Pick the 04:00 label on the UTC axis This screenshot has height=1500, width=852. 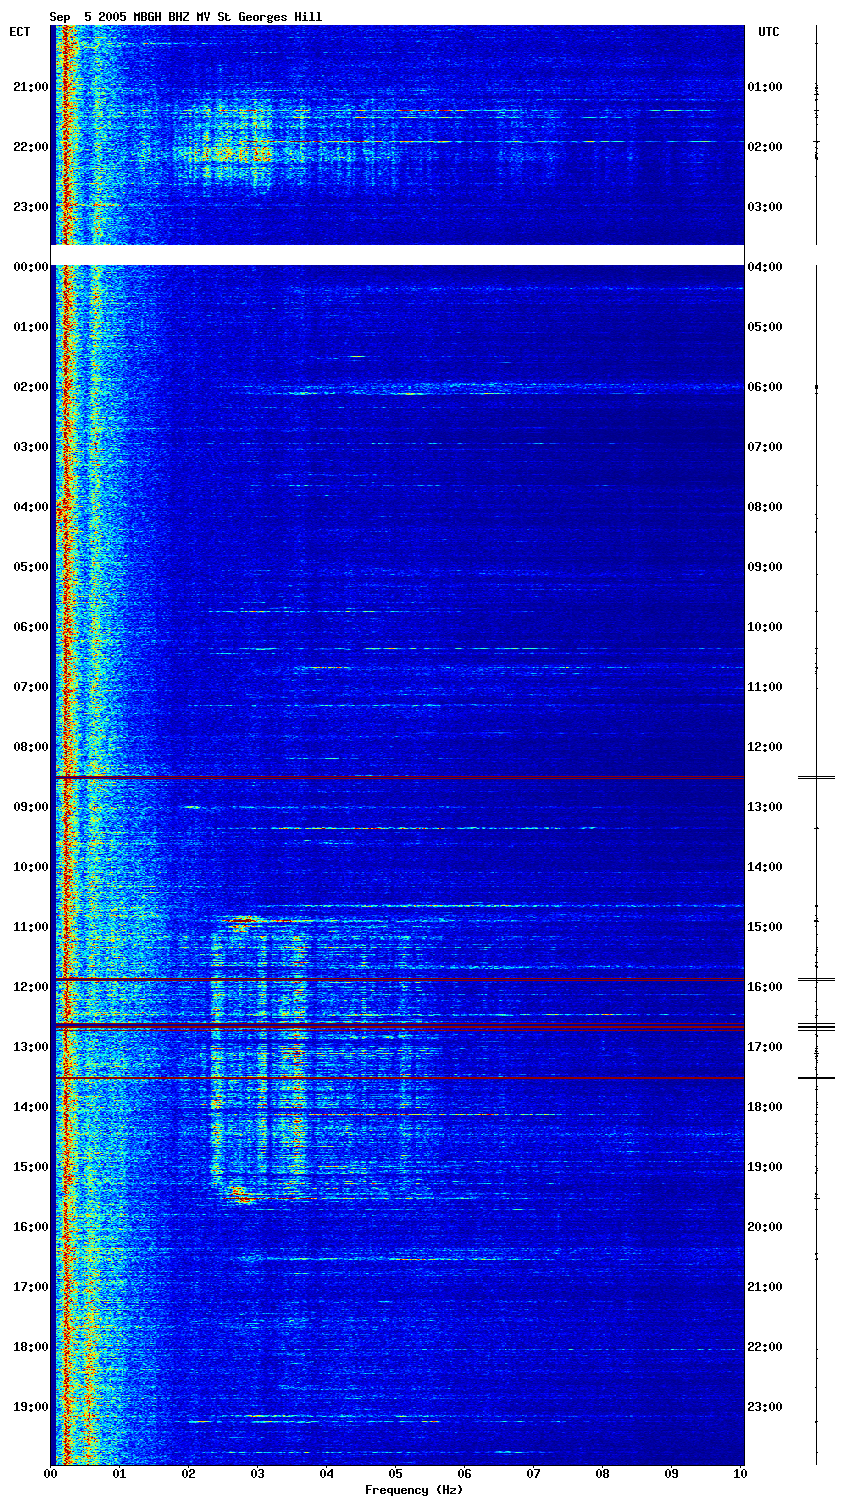pos(765,267)
